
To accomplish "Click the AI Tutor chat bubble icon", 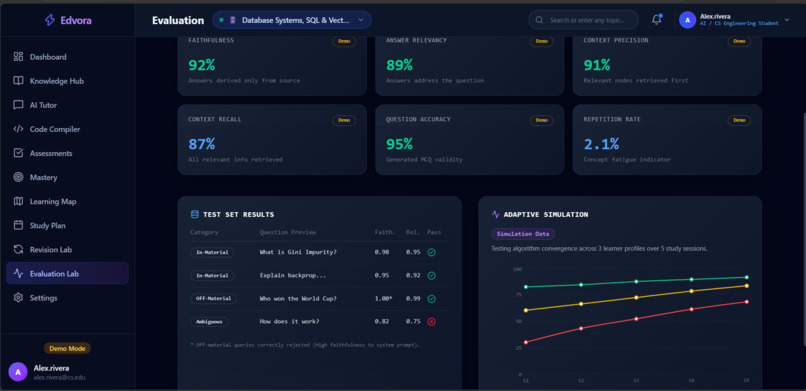I will pos(19,105).
